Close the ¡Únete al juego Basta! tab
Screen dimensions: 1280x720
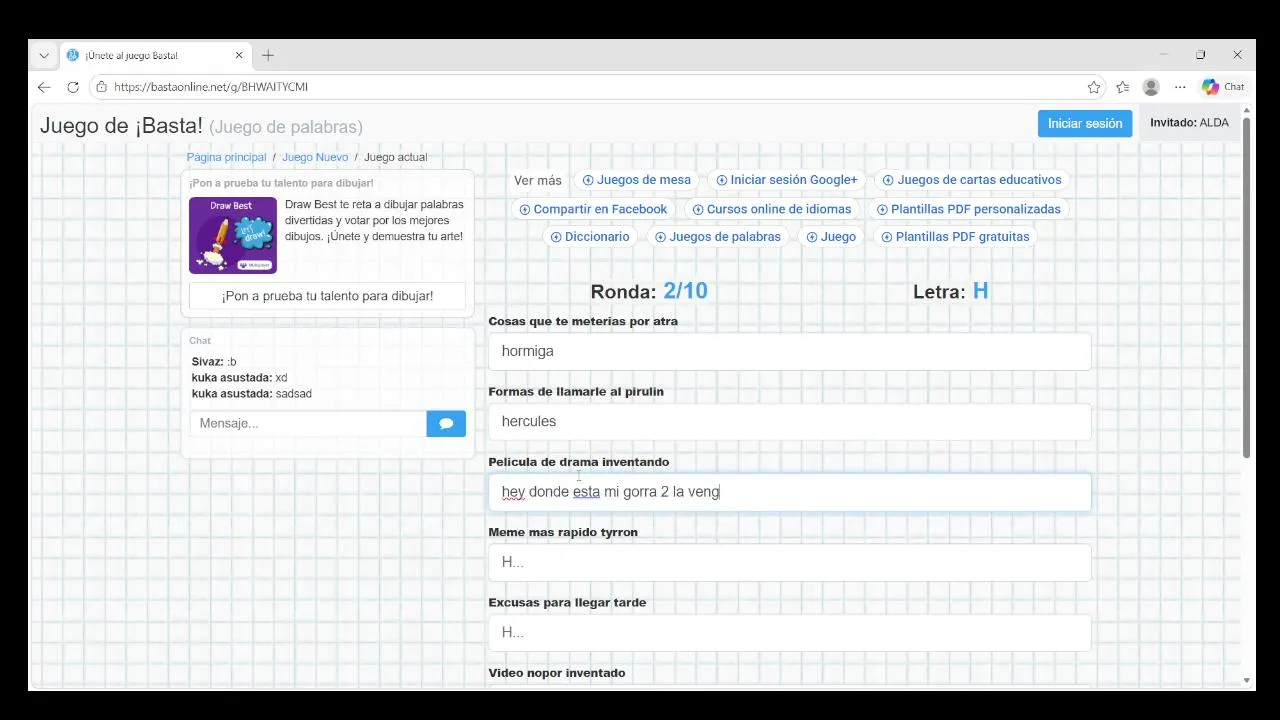pyautogui.click(x=240, y=55)
